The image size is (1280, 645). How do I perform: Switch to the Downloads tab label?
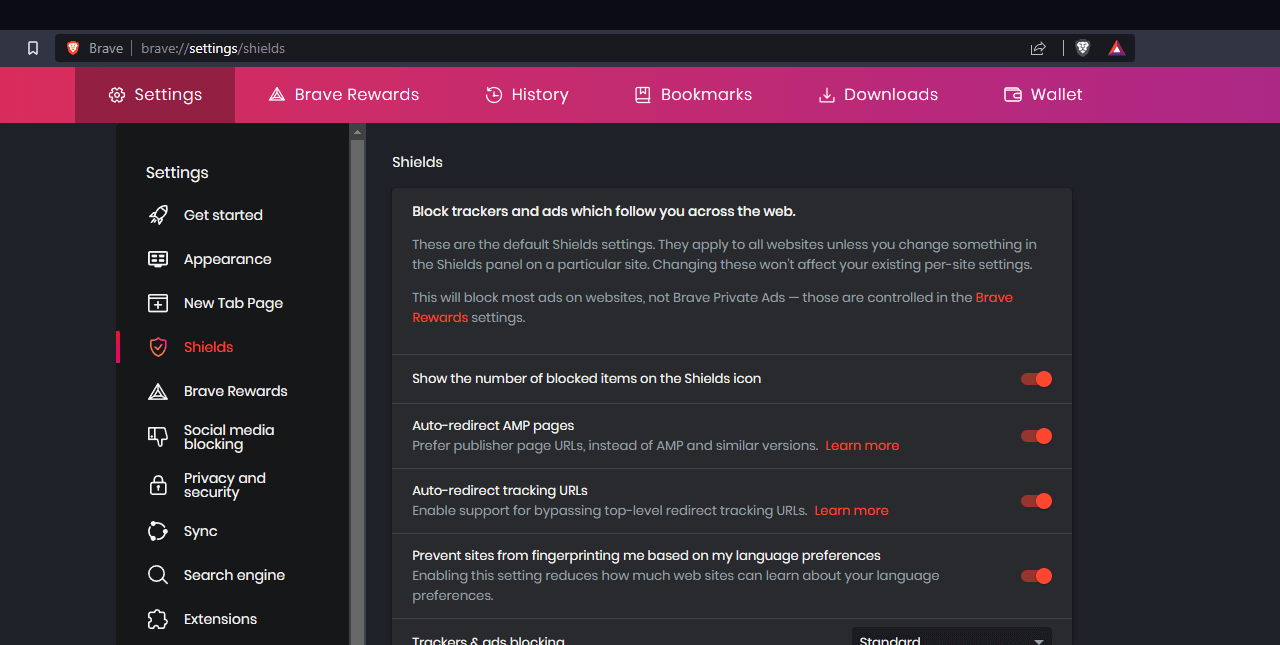(891, 95)
